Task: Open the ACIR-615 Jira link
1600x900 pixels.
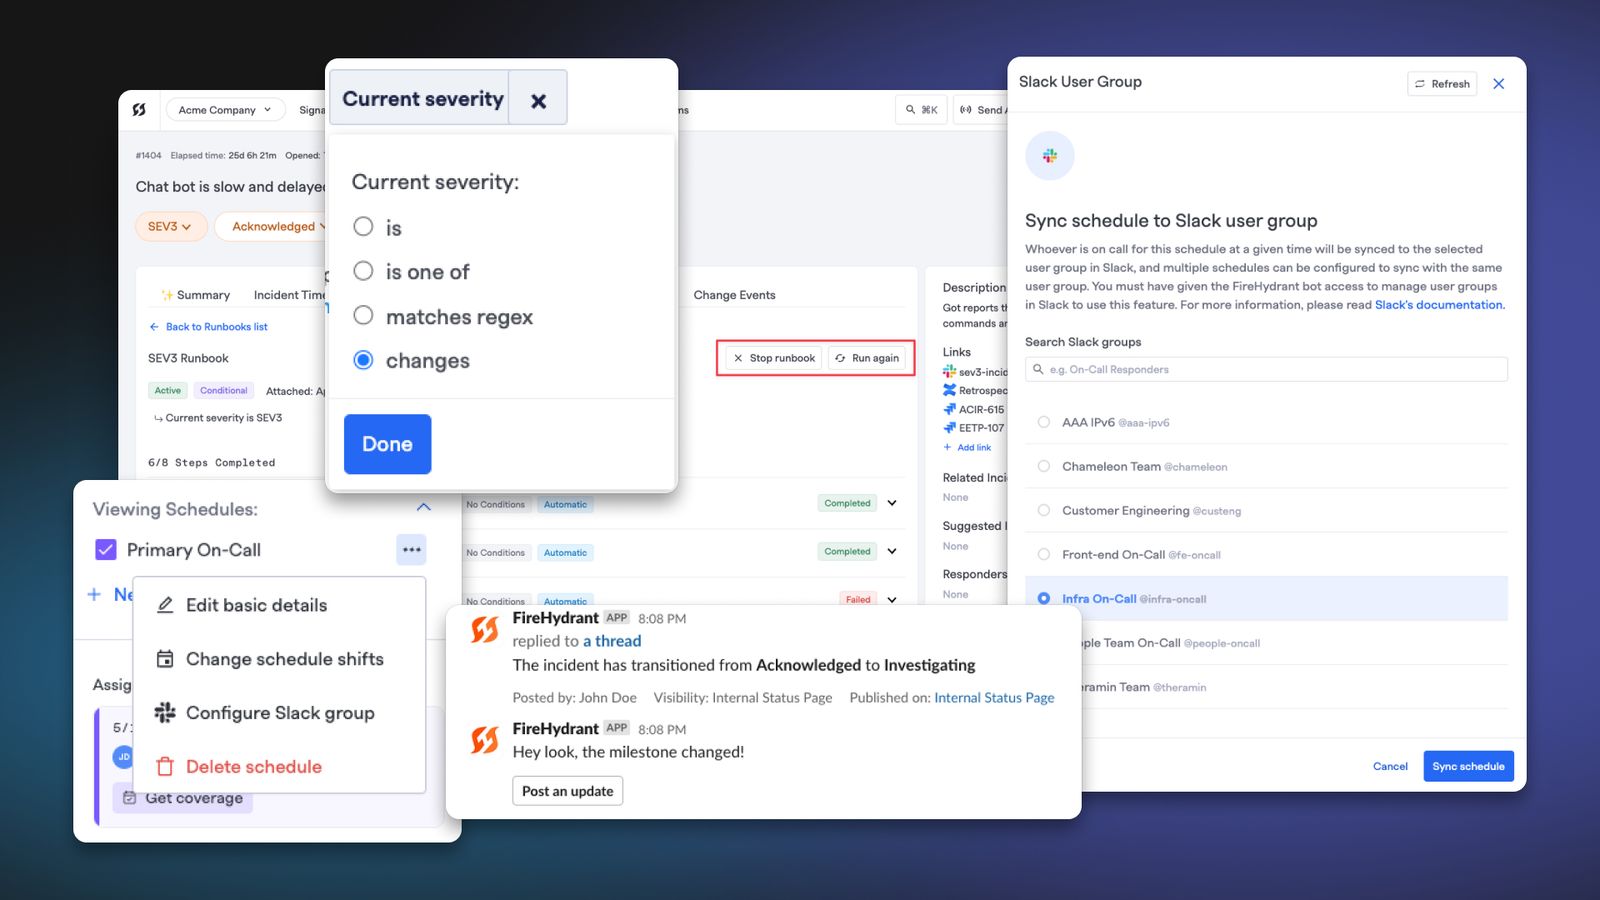Action: (x=973, y=409)
